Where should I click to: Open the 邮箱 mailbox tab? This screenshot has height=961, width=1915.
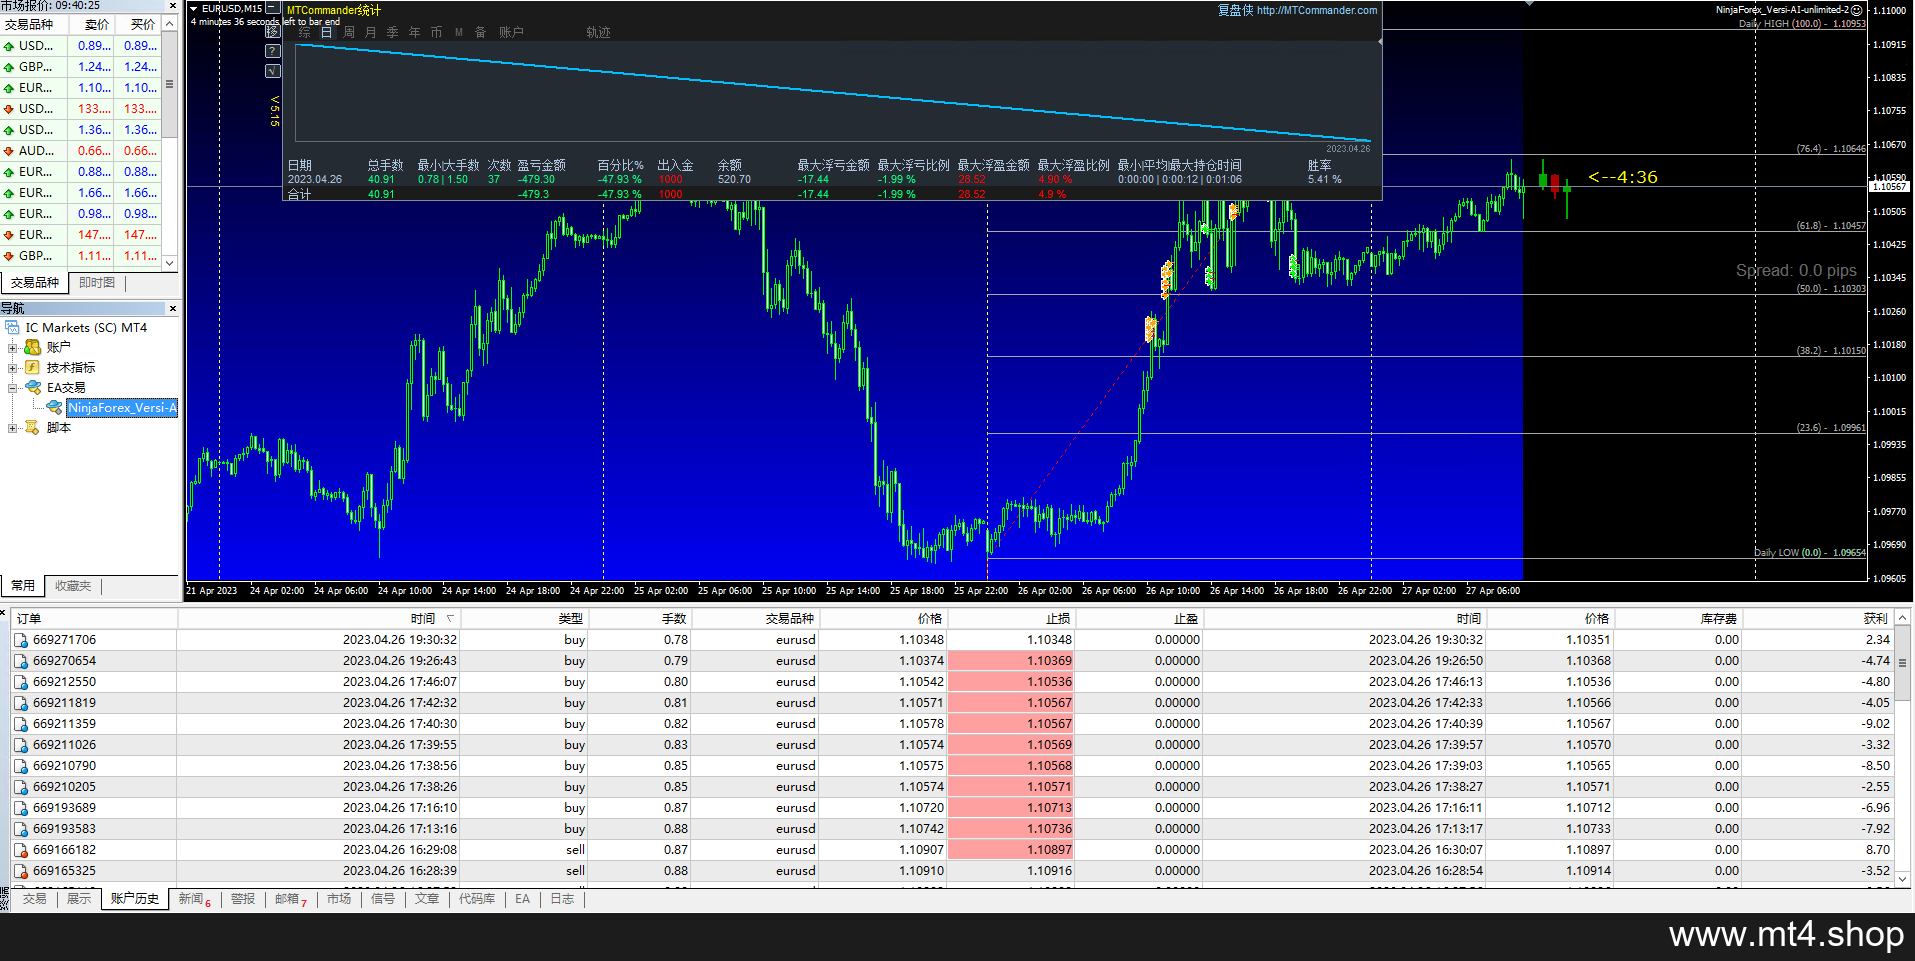tap(291, 899)
